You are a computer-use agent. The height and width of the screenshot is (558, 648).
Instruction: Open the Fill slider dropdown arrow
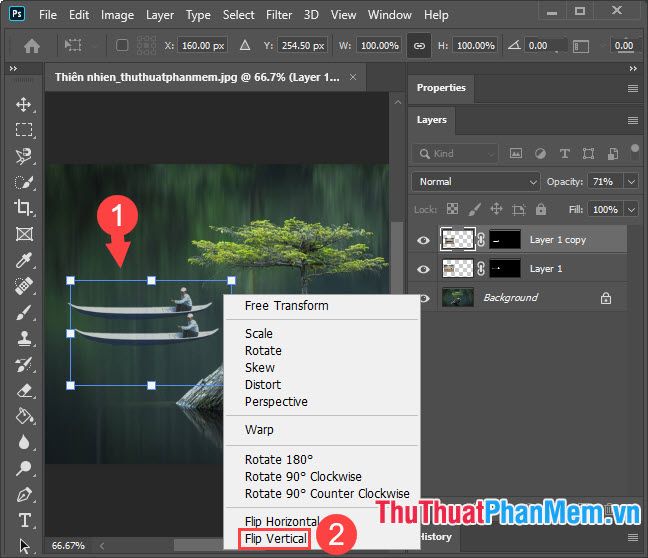(631, 210)
